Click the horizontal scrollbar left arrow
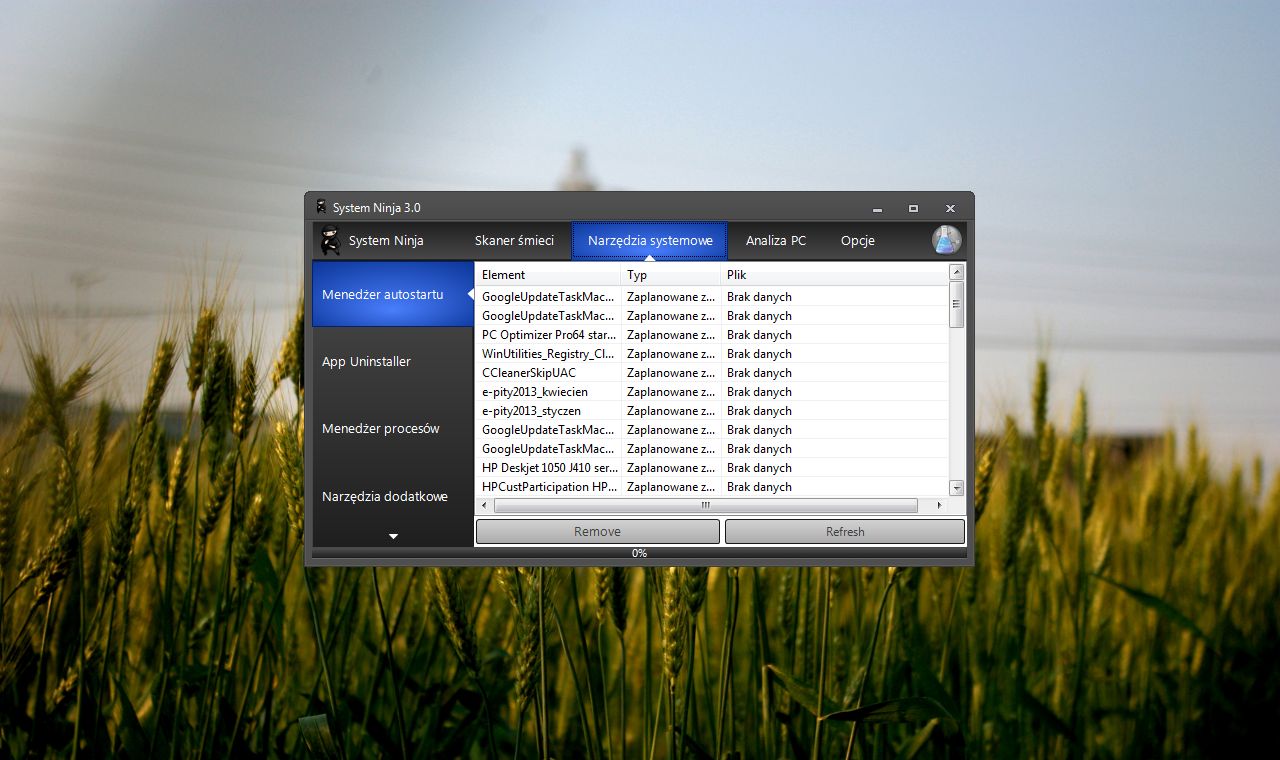Screen dimensions: 1280x760 [x=484, y=506]
